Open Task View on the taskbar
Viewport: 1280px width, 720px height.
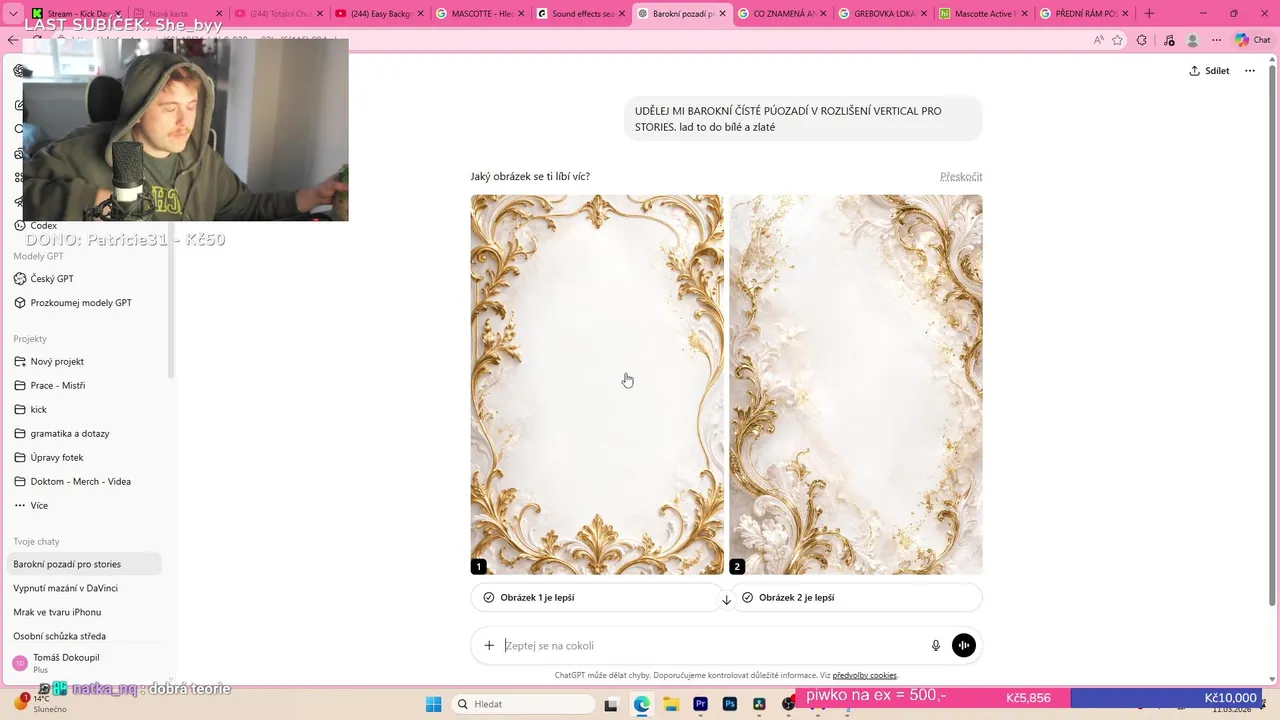click(611, 704)
